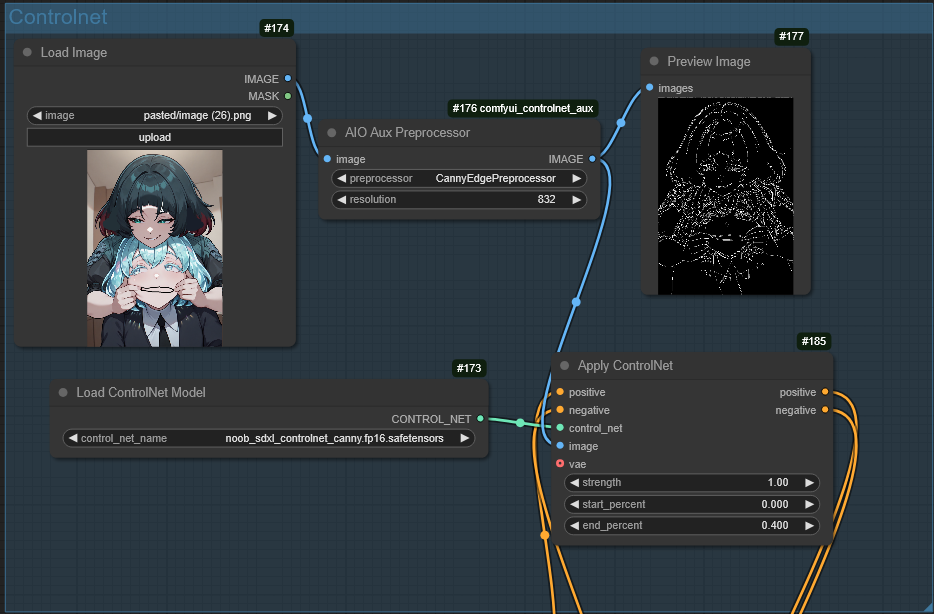Open the image file selector dropdown
This screenshot has height=614, width=934.
pyautogui.click(x=155, y=116)
